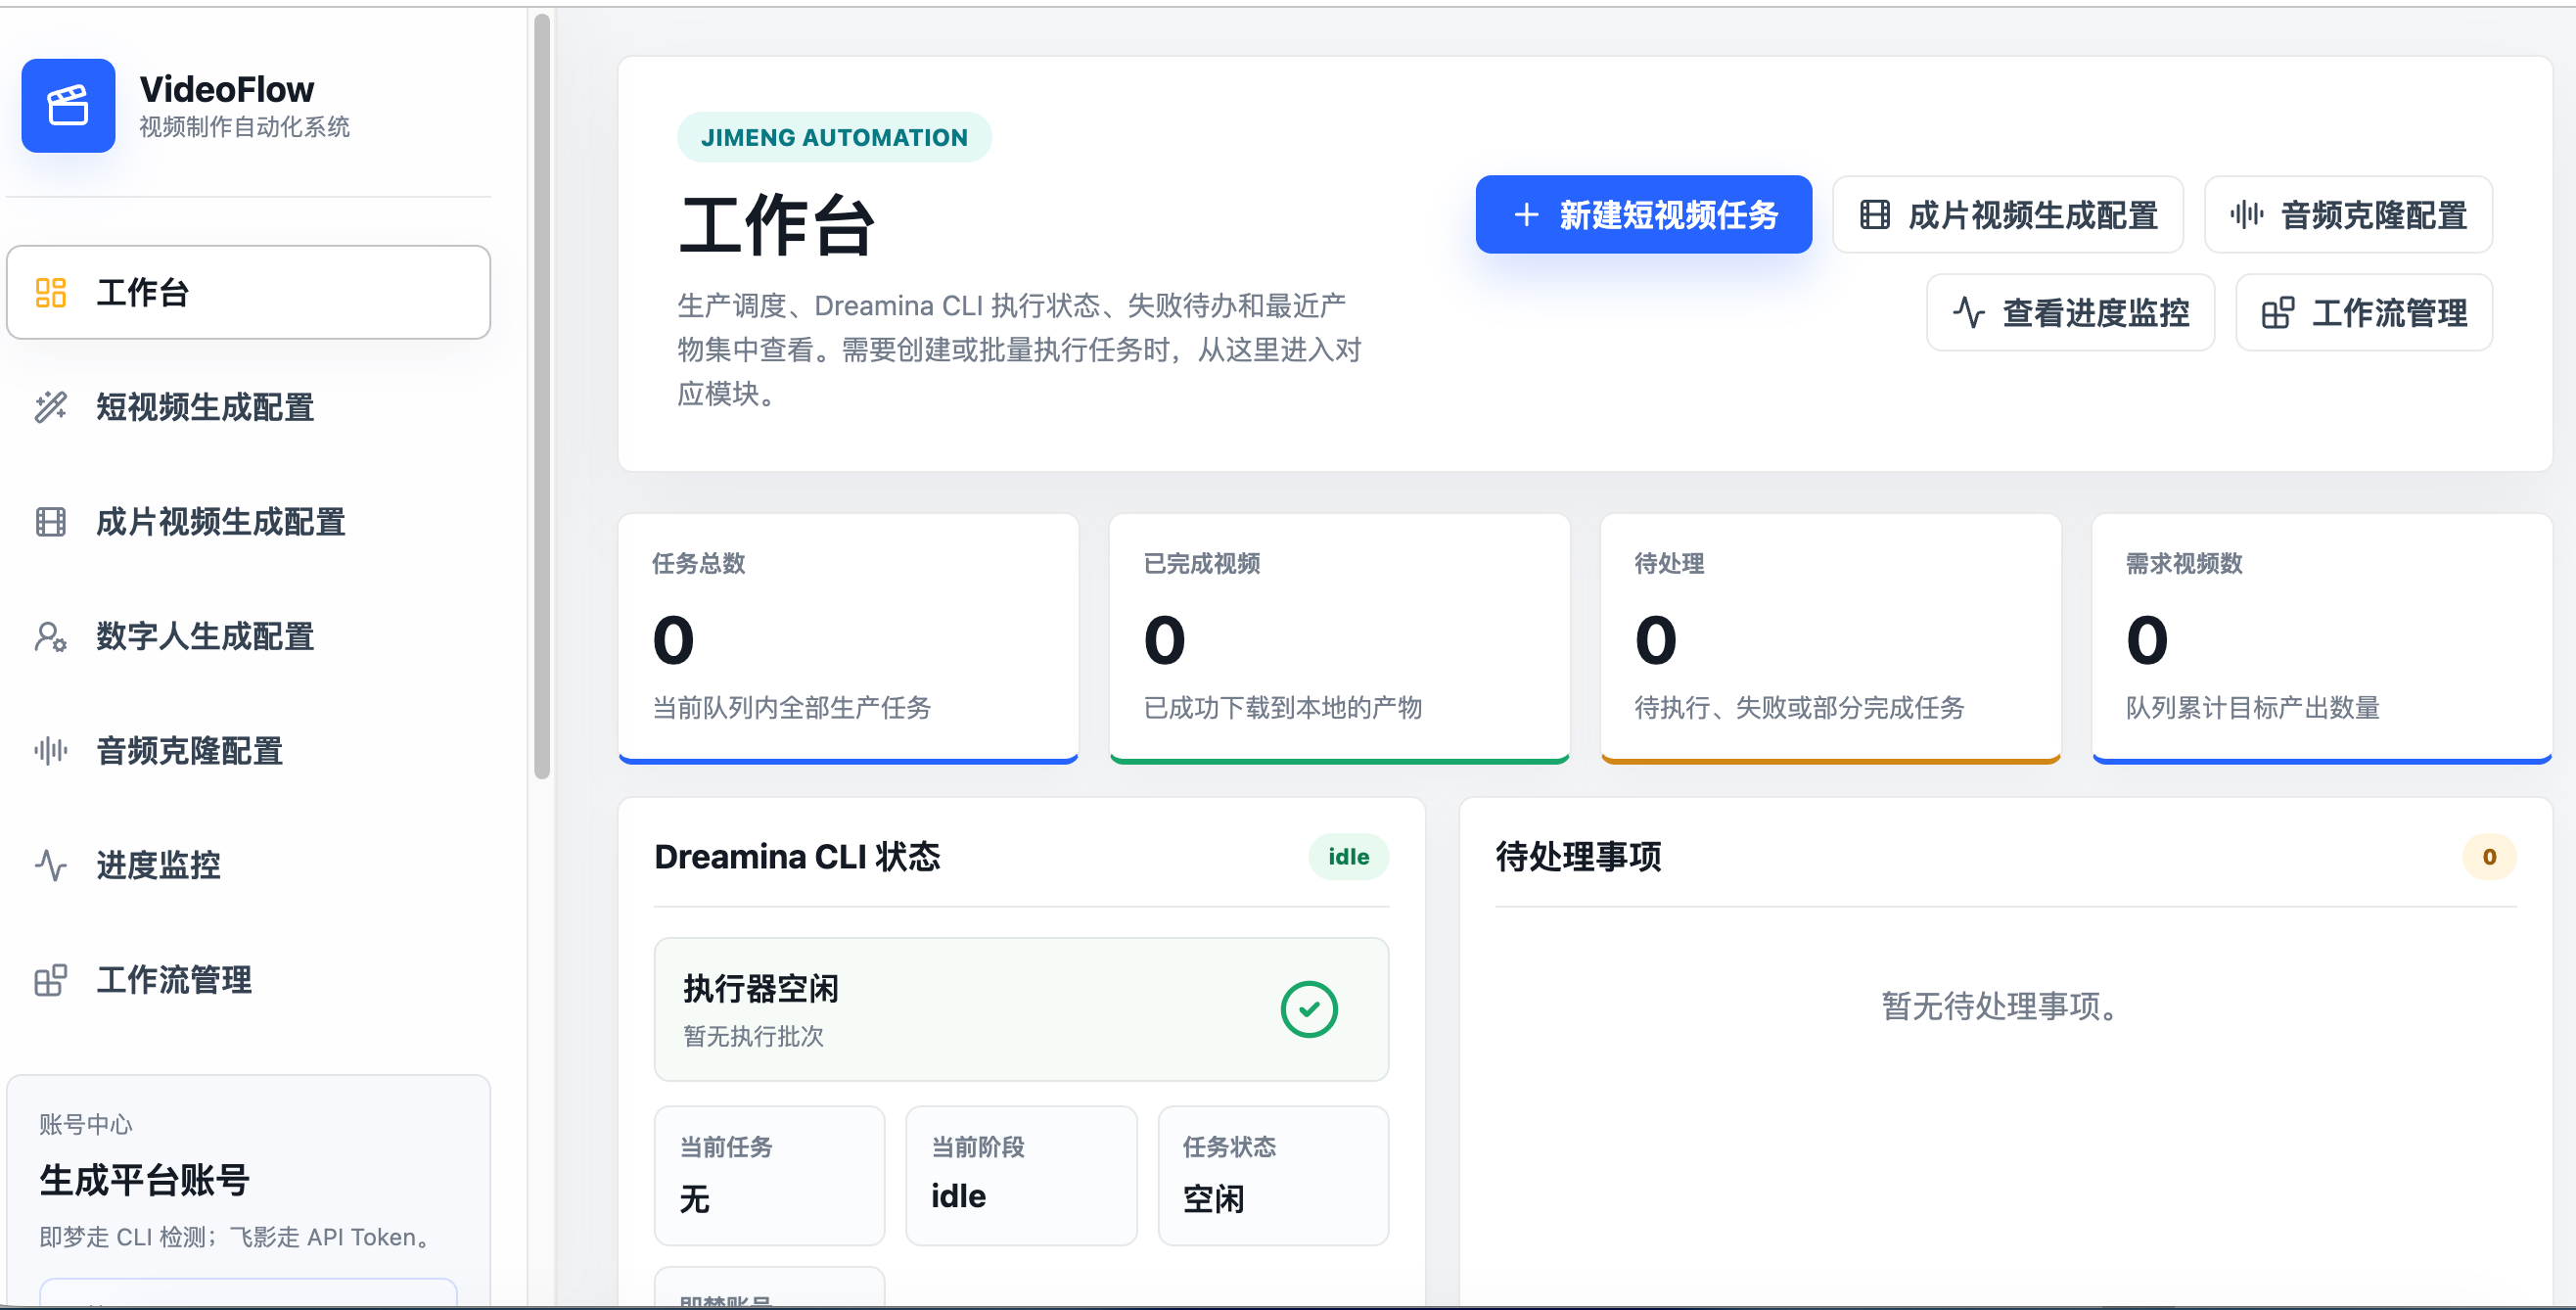
Task: Click the VideoFlow clapperboard logo icon
Action: pos(68,105)
